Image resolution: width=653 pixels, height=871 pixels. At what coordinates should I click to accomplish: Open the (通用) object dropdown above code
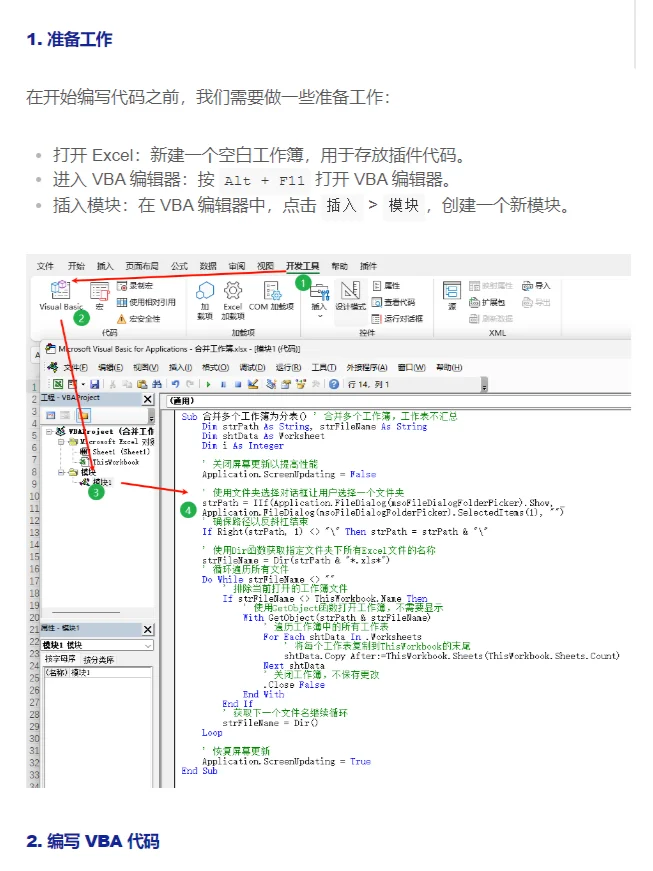[x=399, y=401]
